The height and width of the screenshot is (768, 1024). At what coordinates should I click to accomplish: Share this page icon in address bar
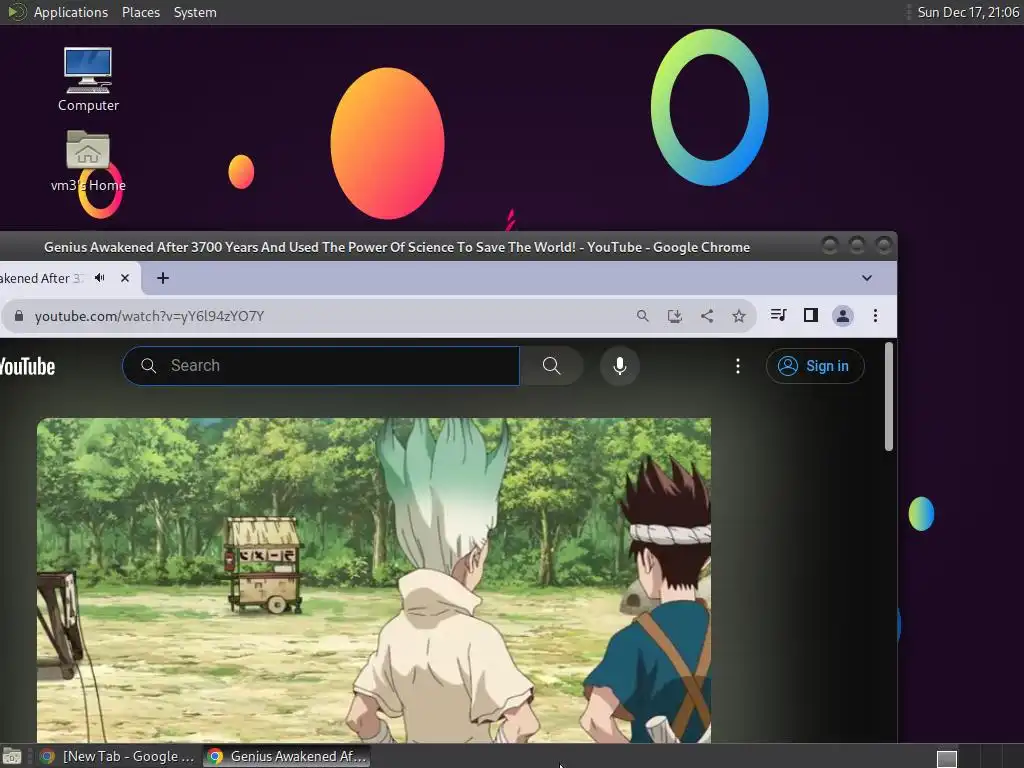(707, 316)
